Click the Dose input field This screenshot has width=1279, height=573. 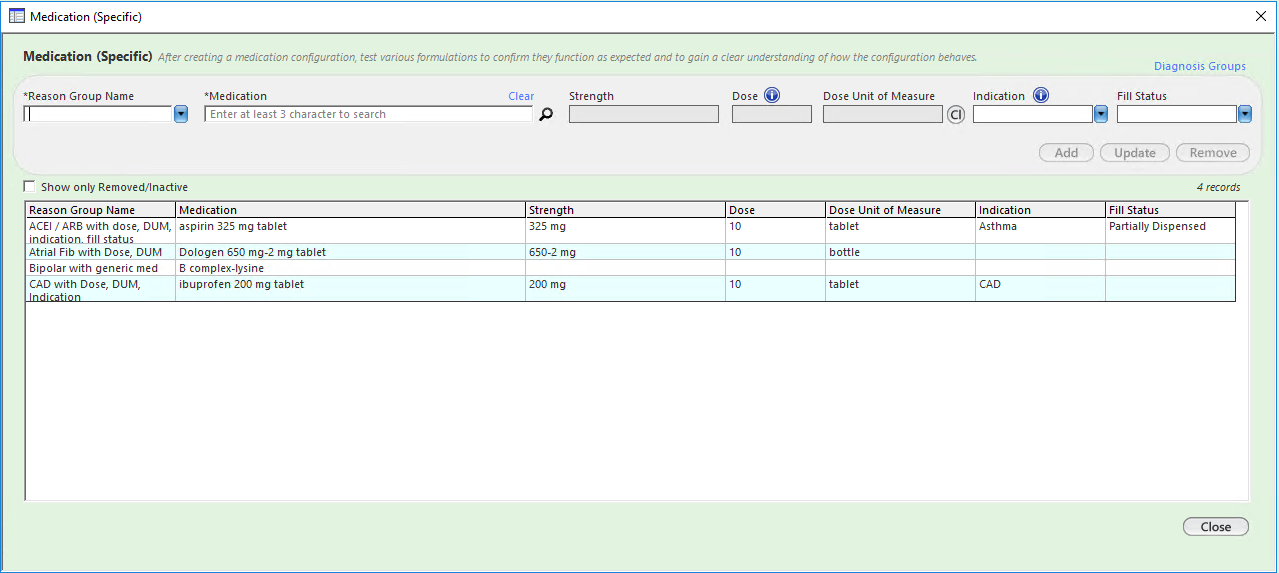pos(772,115)
